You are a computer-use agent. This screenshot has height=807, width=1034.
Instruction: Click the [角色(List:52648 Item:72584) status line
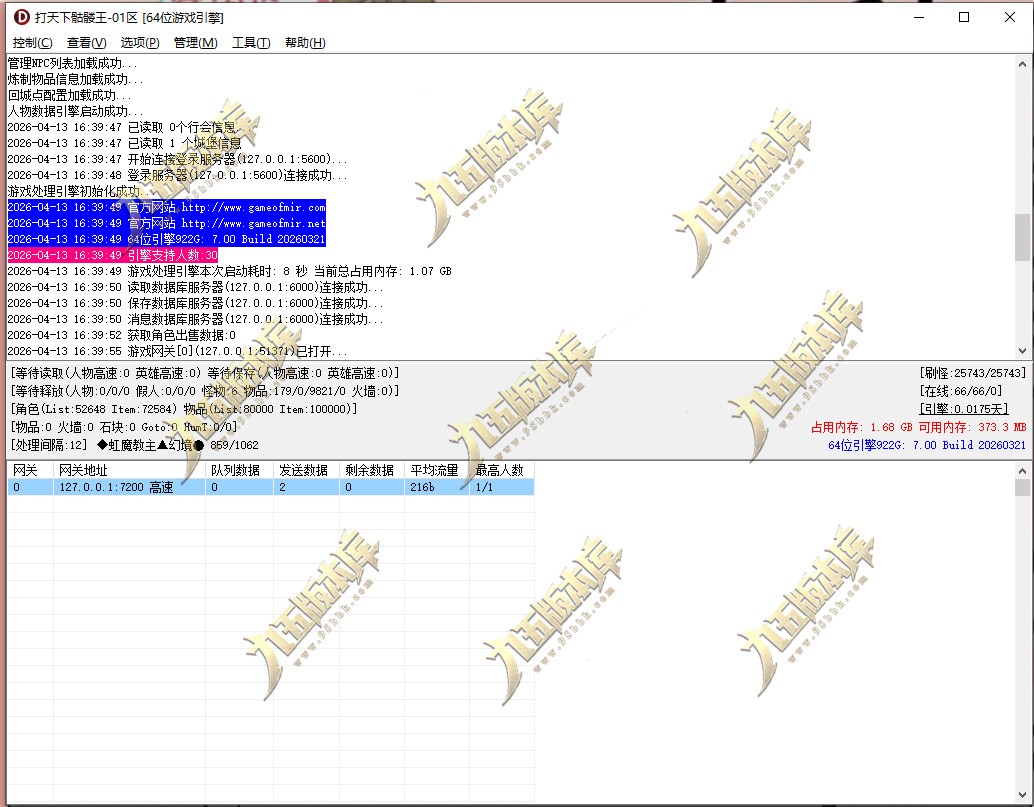[x=184, y=409]
